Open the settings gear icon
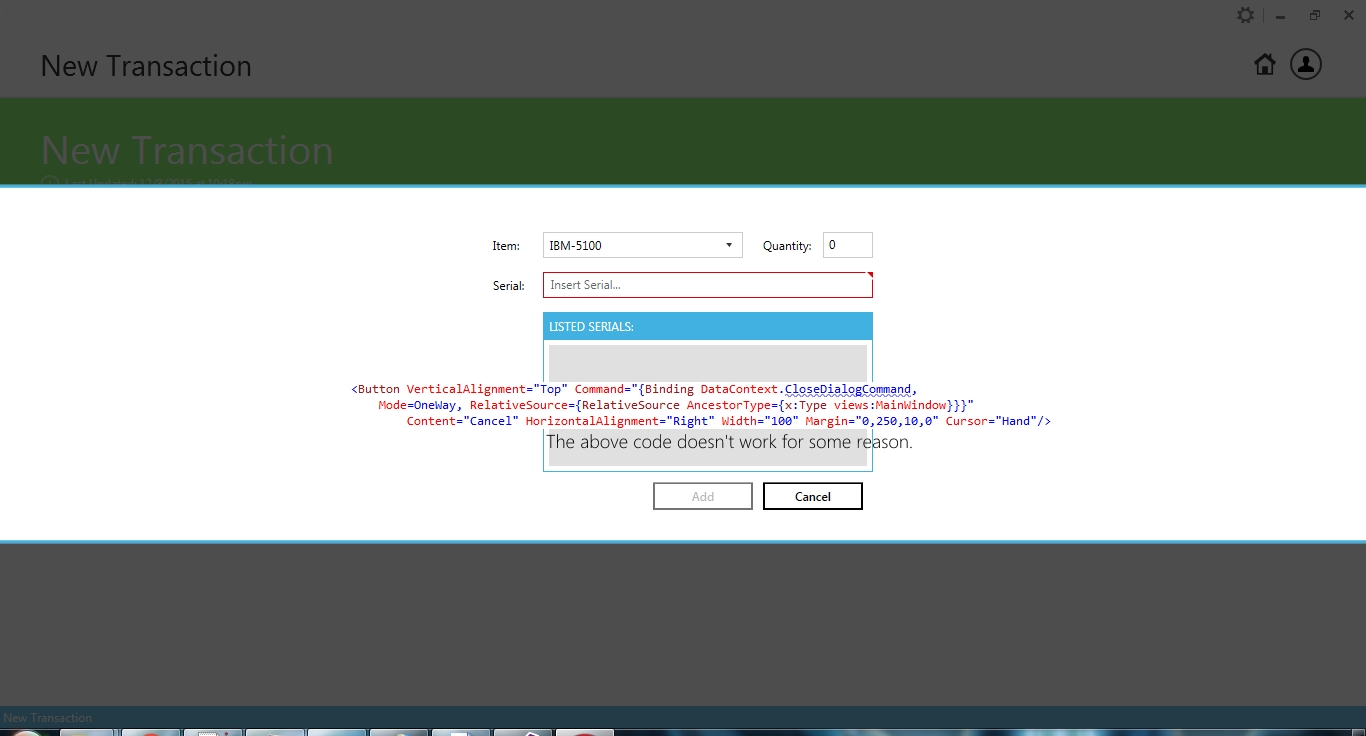Image resolution: width=1366 pixels, height=736 pixels. (x=1245, y=15)
